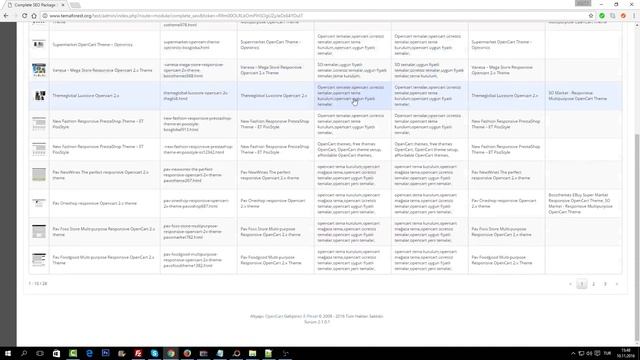Open Task View on the taskbar
The height and width of the screenshot is (360, 640).
pyautogui.click(x=40, y=353)
